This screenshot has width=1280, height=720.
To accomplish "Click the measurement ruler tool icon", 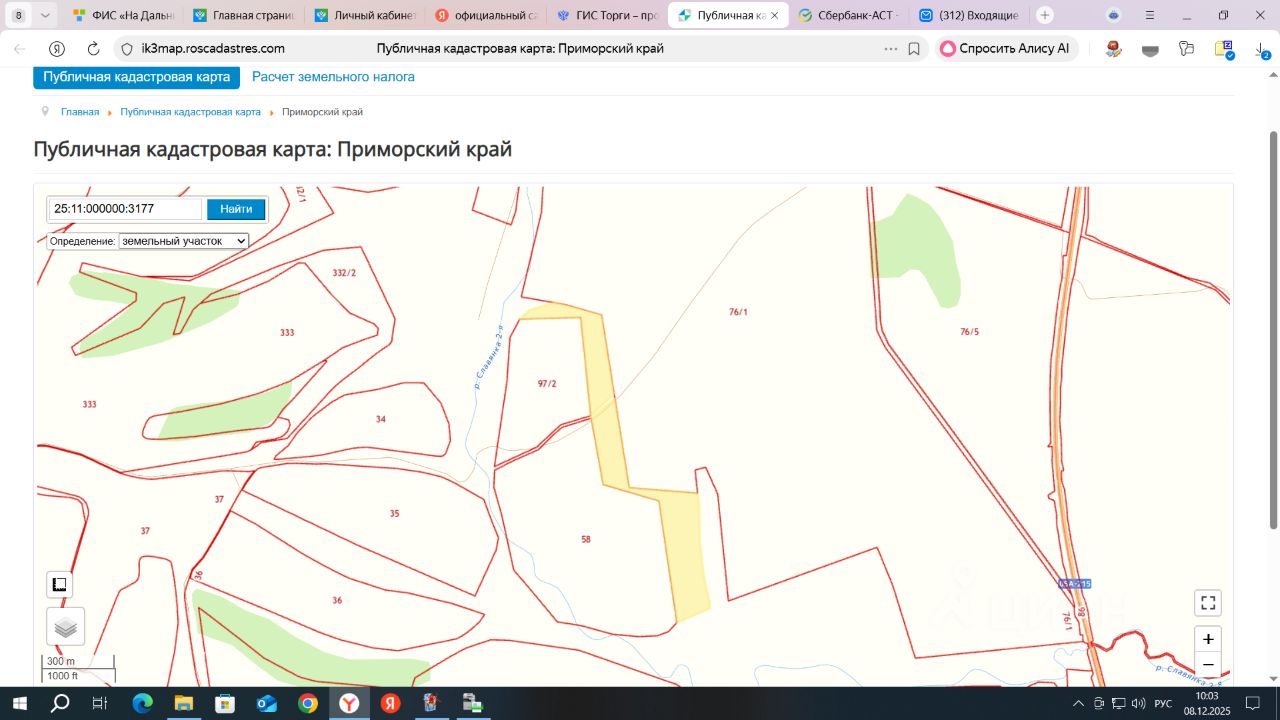I will pyautogui.click(x=59, y=585).
